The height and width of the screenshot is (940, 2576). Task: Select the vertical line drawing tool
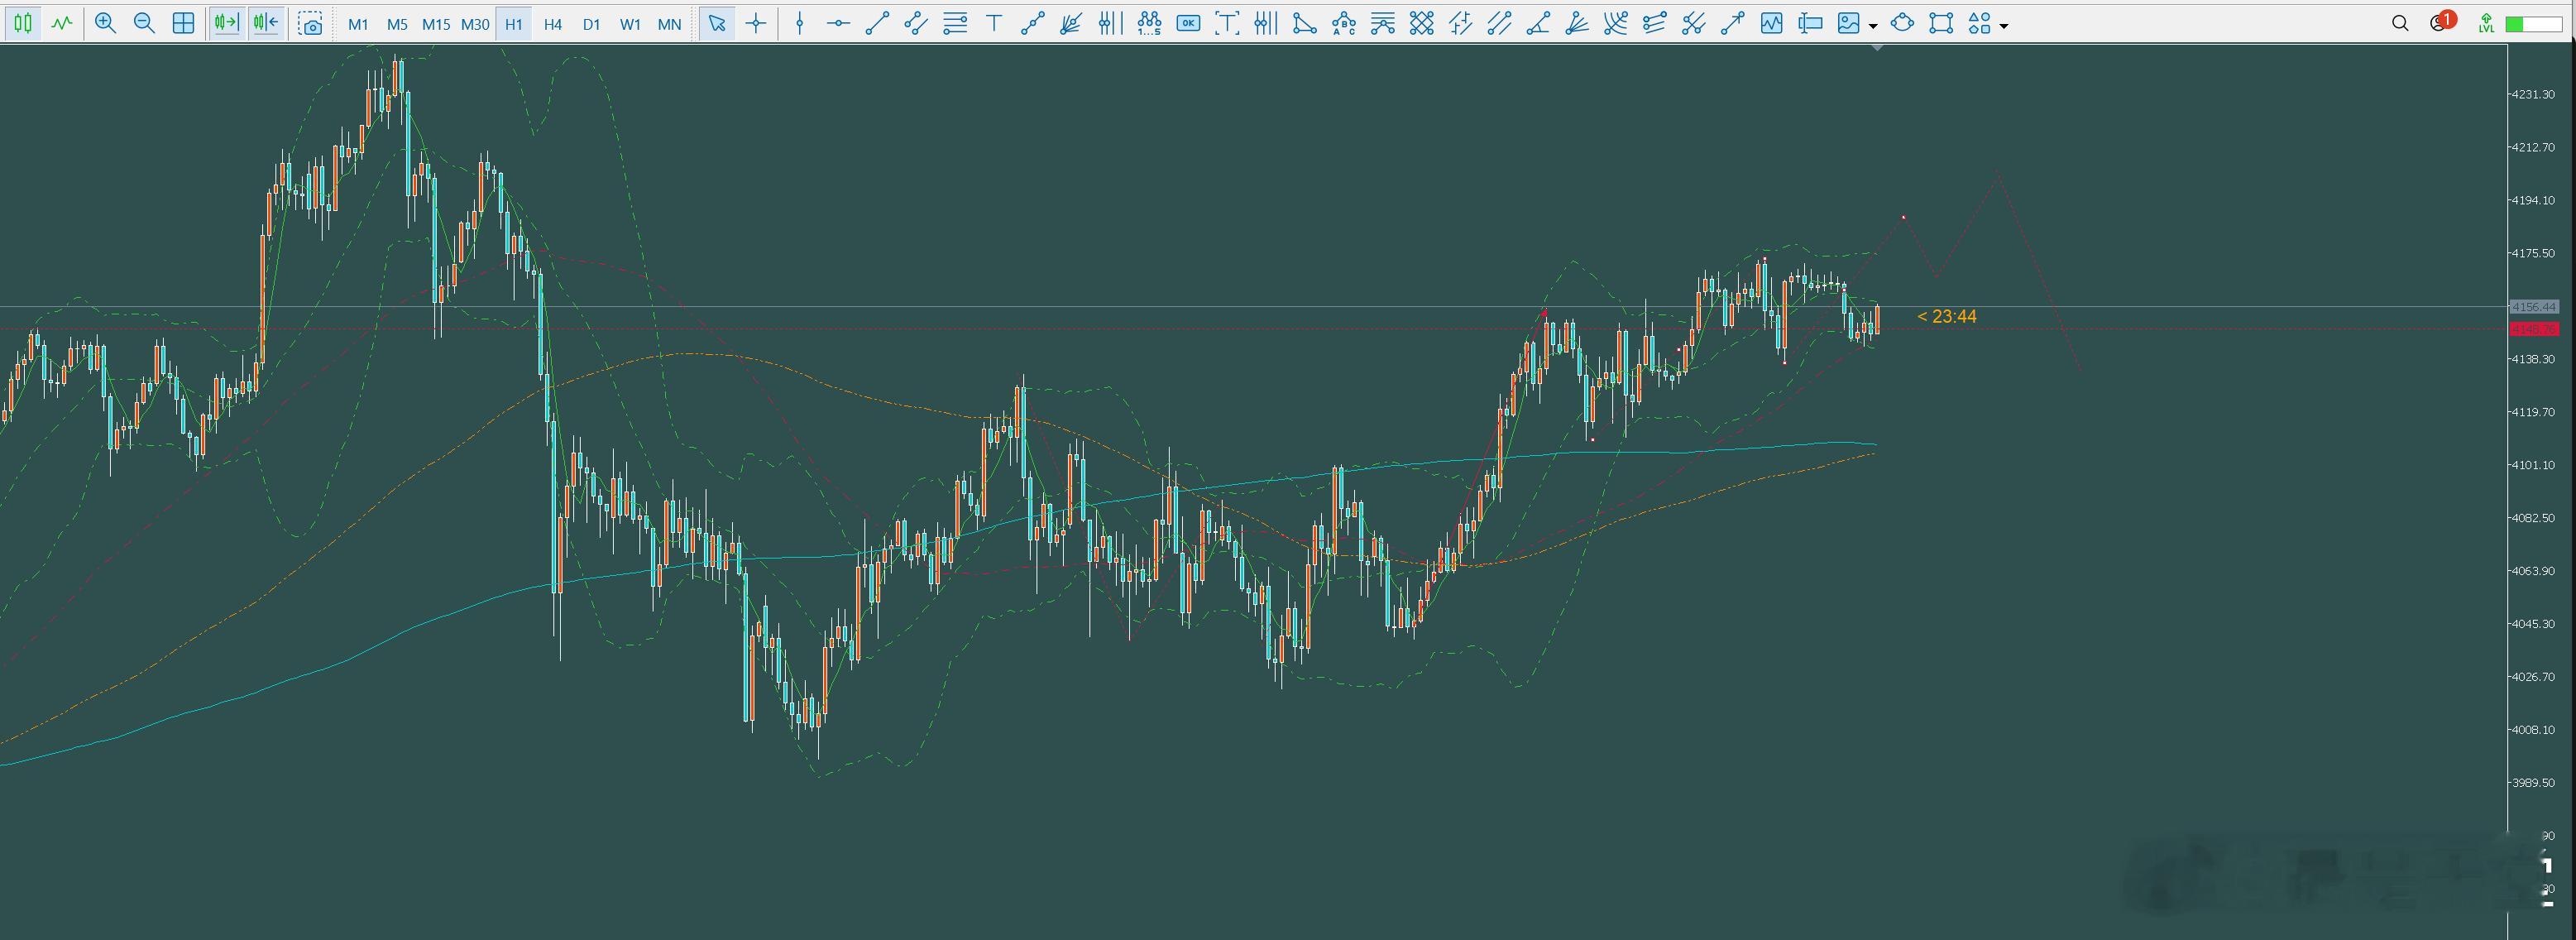coord(799,24)
